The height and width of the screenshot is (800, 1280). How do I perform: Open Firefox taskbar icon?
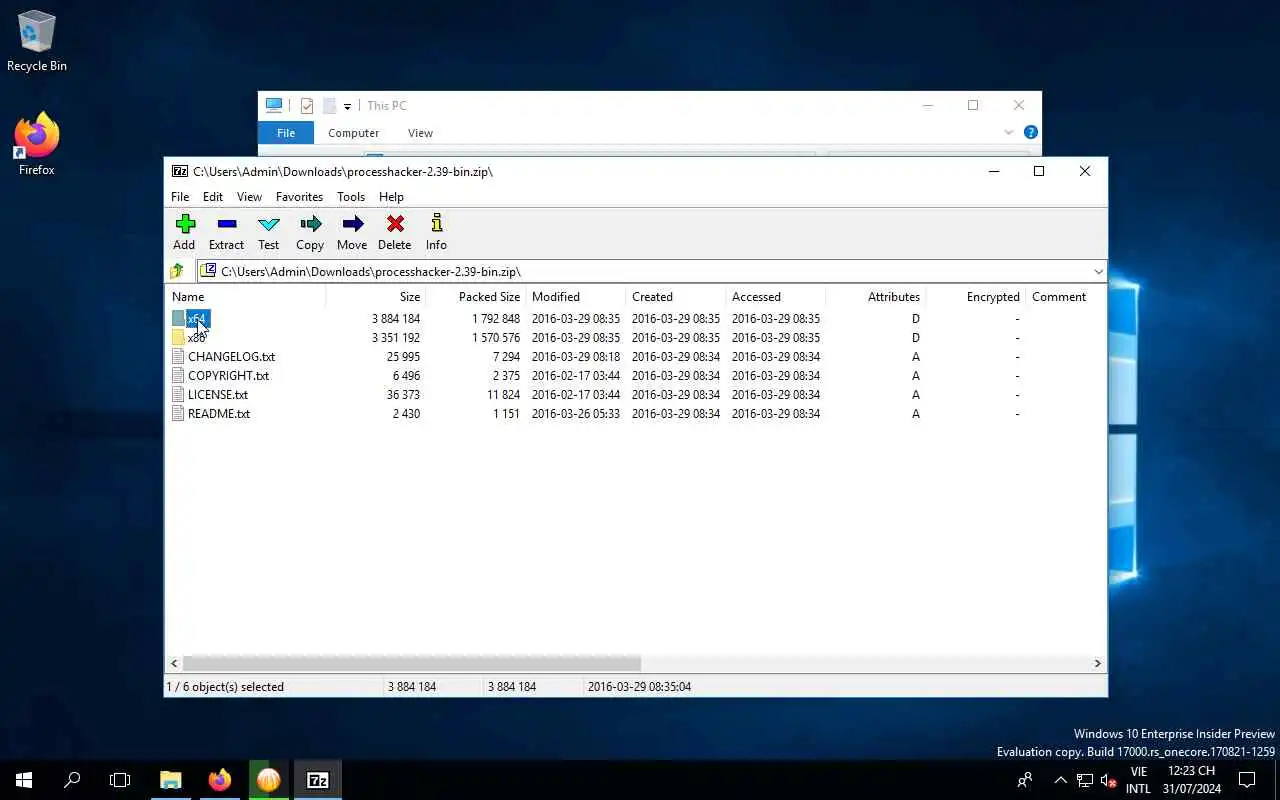point(220,780)
